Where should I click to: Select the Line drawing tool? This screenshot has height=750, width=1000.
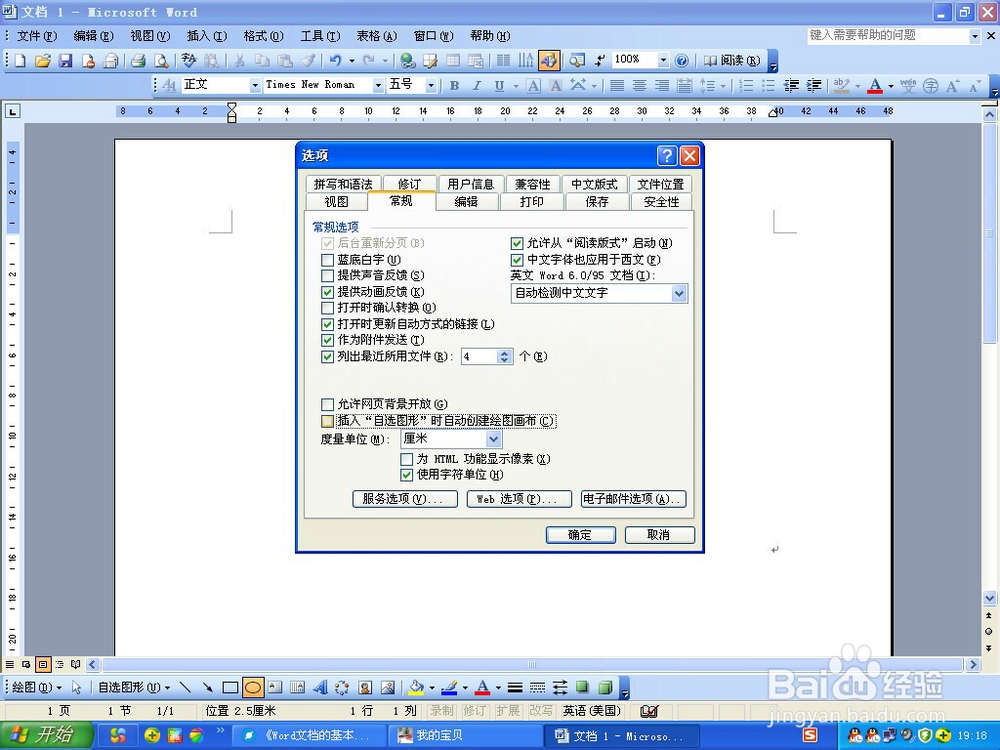(185, 688)
